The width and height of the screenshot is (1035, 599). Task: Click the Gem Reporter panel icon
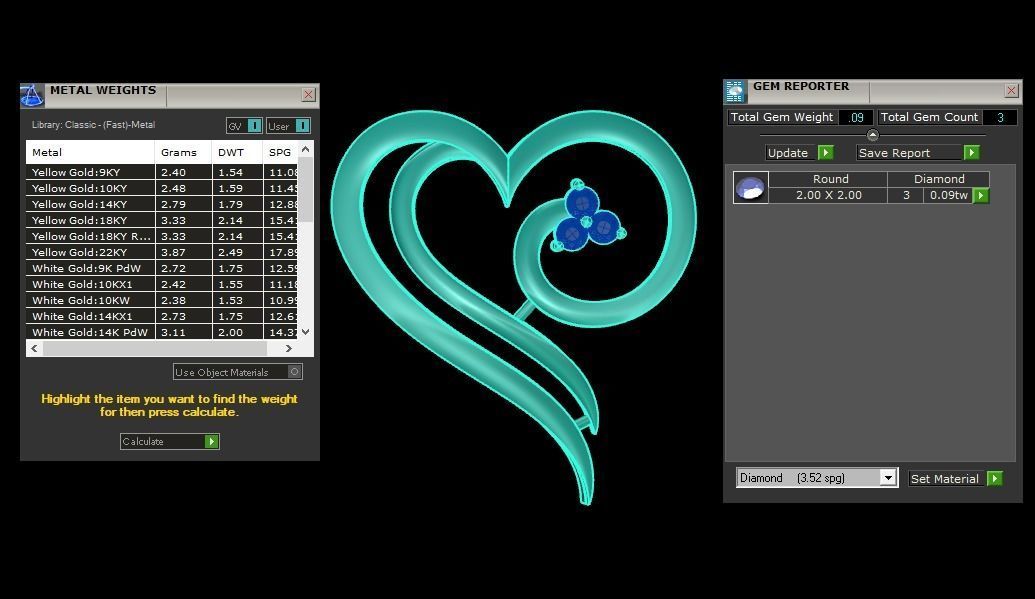pyautogui.click(x=735, y=91)
